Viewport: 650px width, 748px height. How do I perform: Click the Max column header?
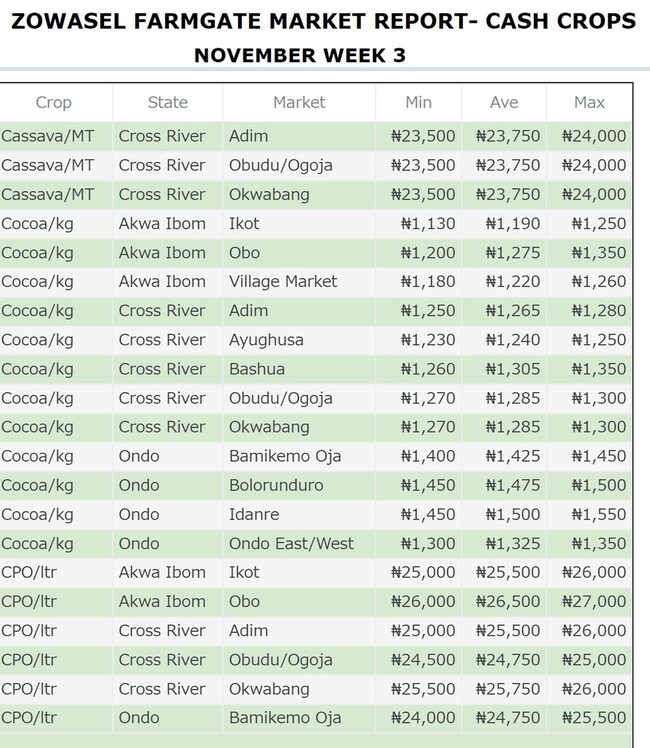(x=590, y=102)
